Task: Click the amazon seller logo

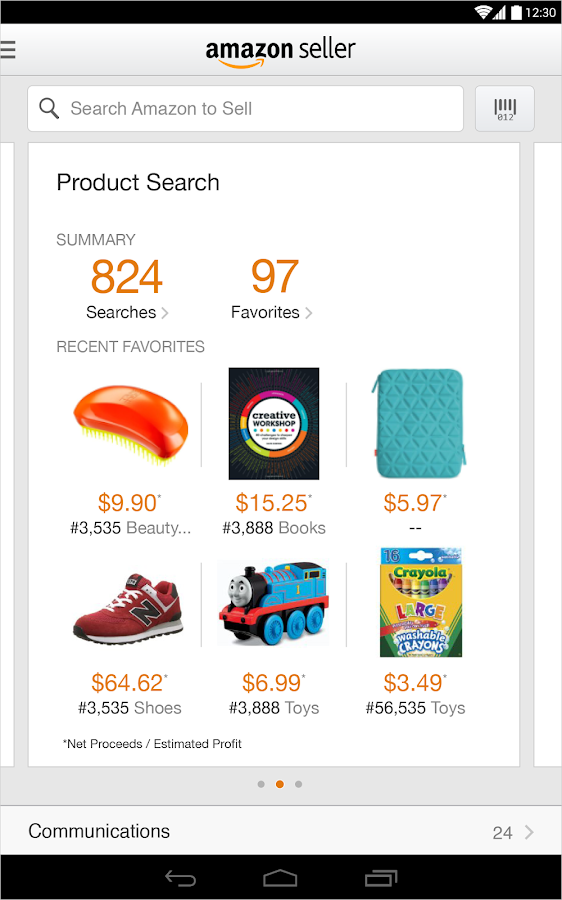Action: [x=281, y=52]
